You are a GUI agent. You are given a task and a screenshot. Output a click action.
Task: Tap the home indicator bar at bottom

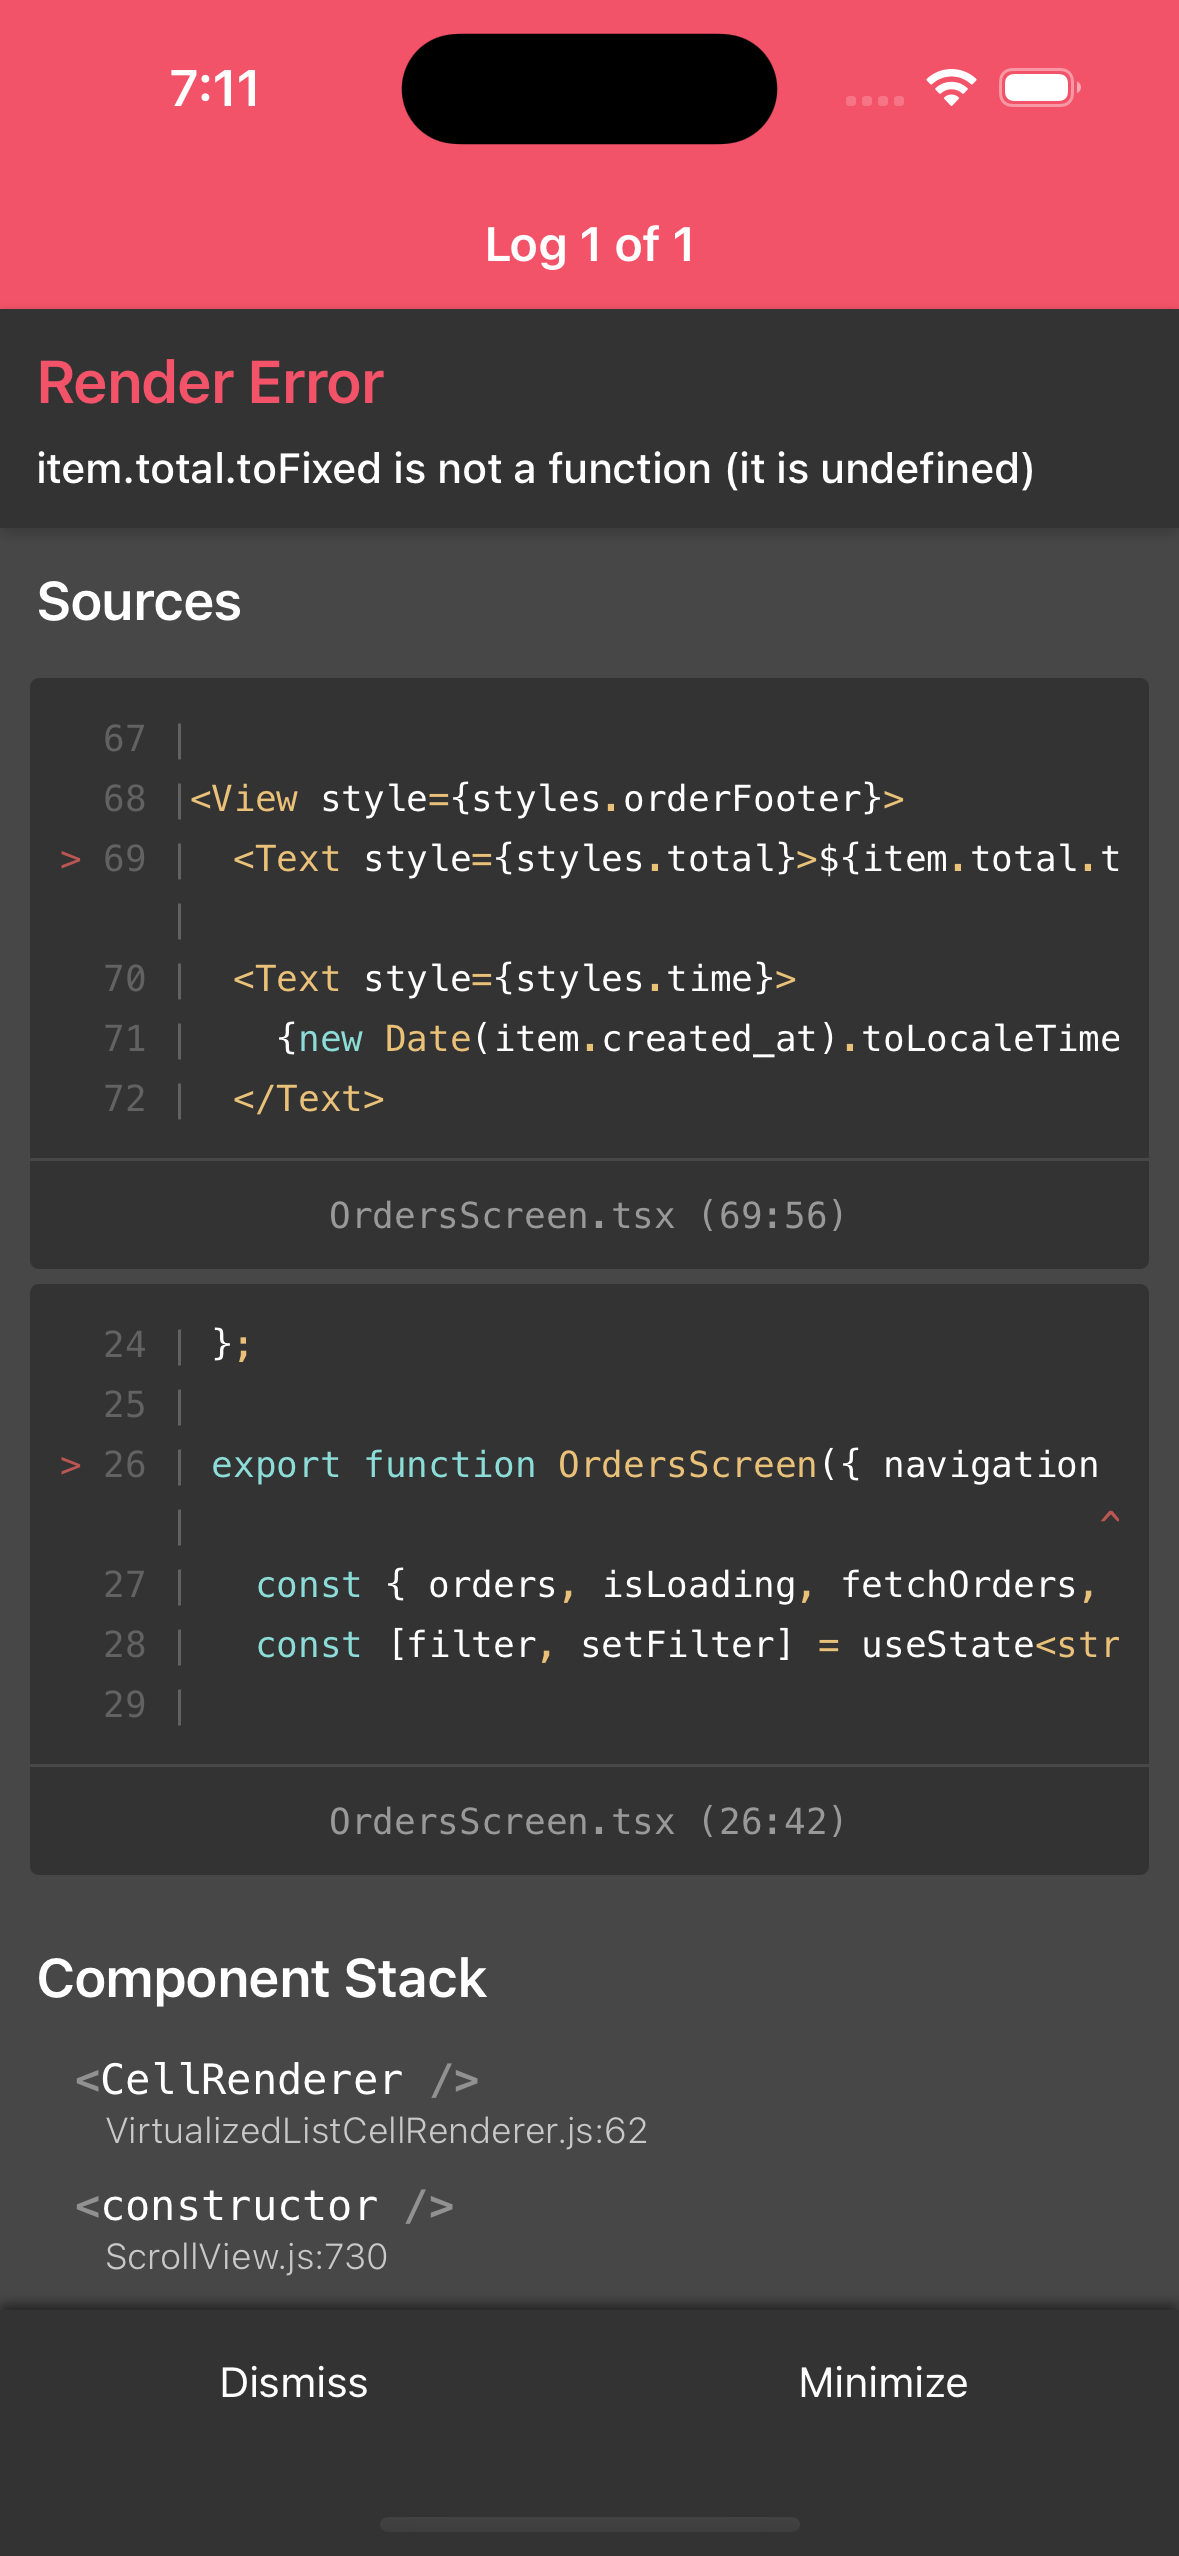tap(589, 2524)
